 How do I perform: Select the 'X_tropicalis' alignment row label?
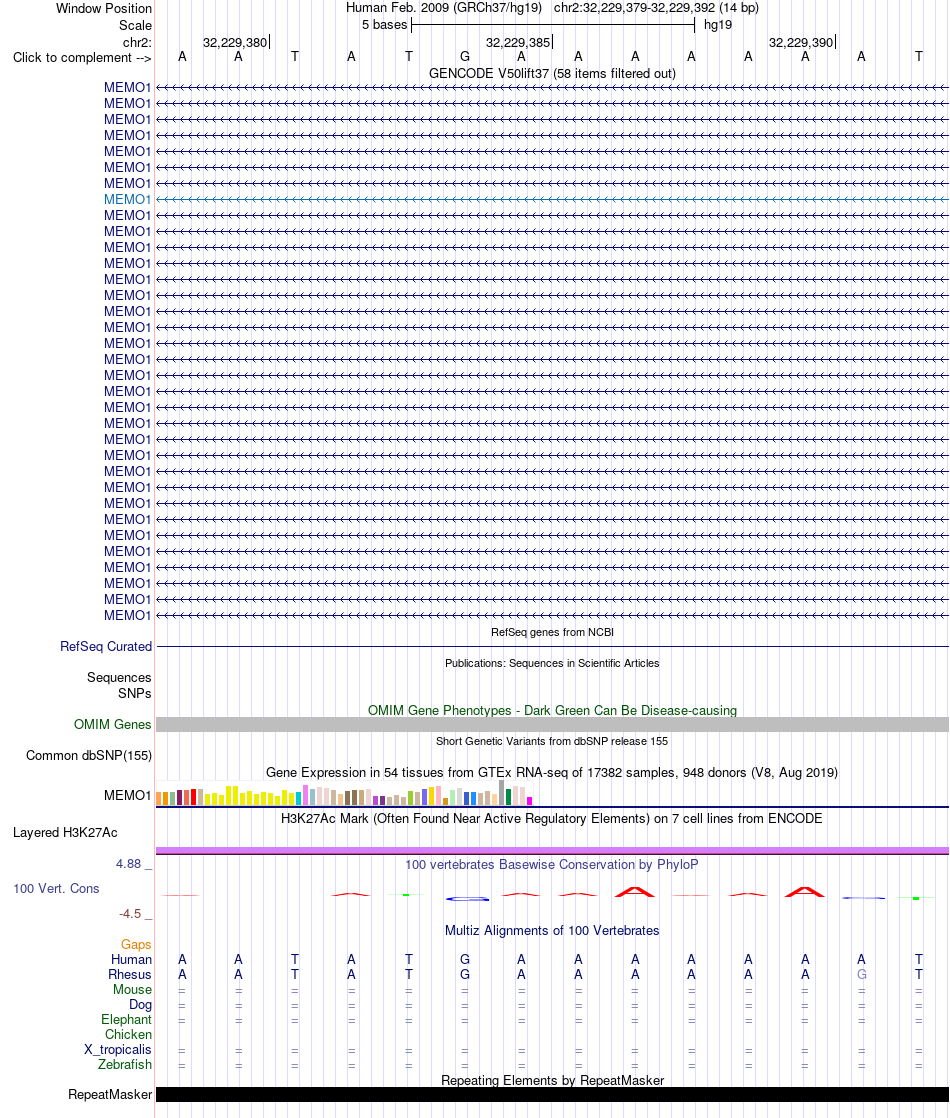point(118,1050)
